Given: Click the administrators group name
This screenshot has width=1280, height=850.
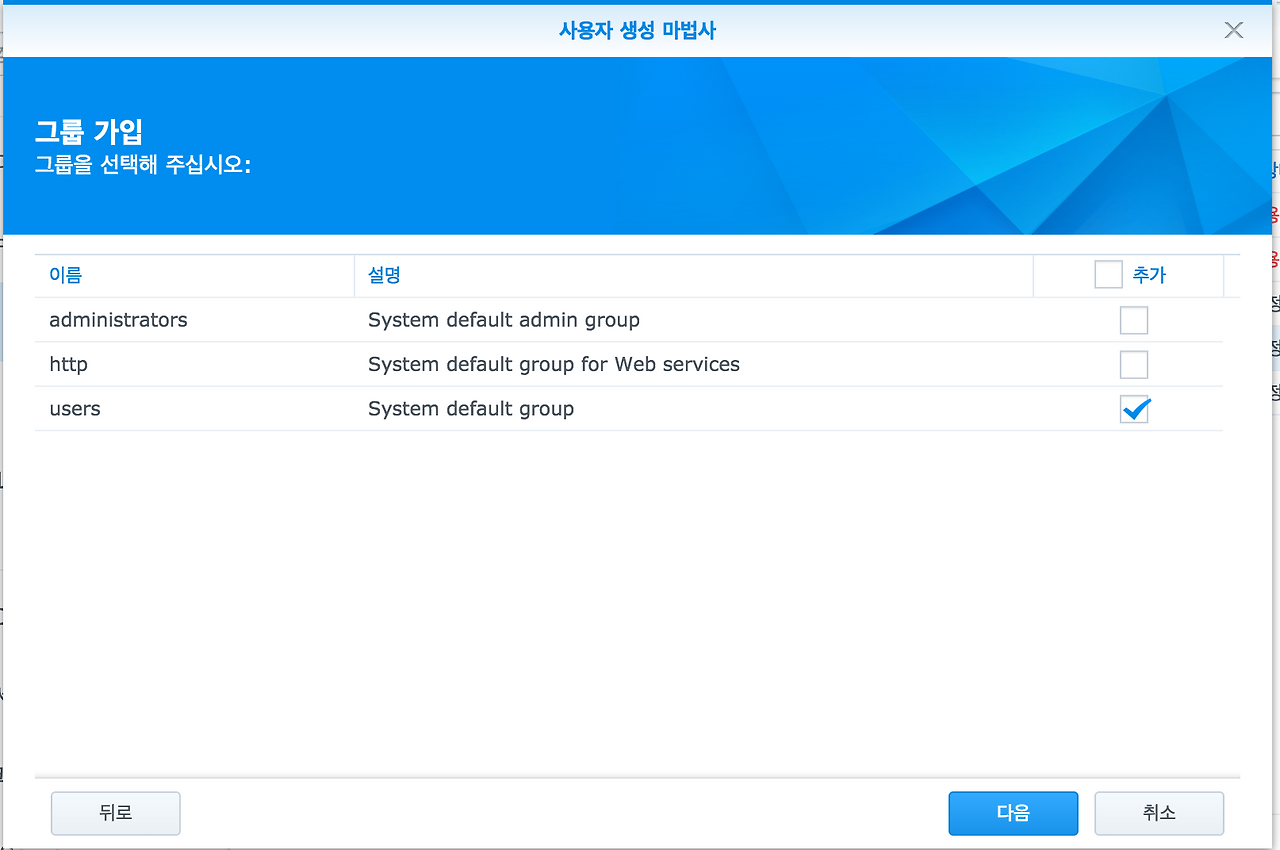Looking at the screenshot, I should pyautogui.click(x=118, y=319).
